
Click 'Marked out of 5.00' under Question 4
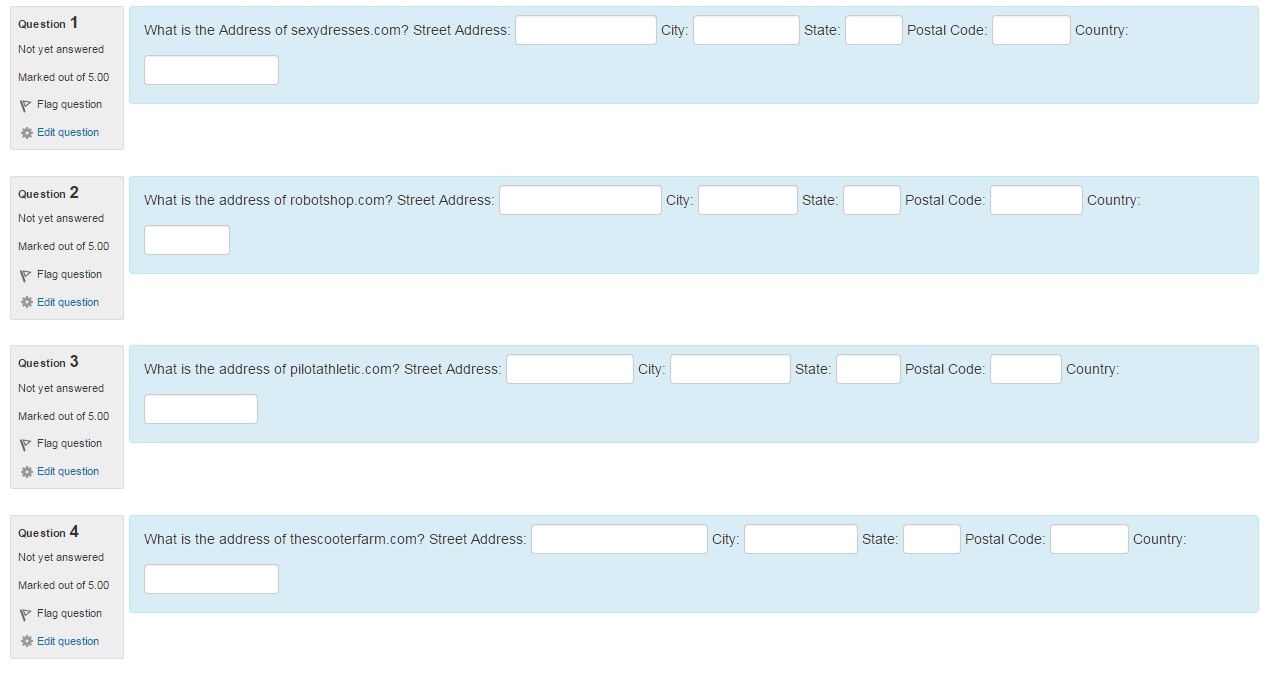[64, 585]
